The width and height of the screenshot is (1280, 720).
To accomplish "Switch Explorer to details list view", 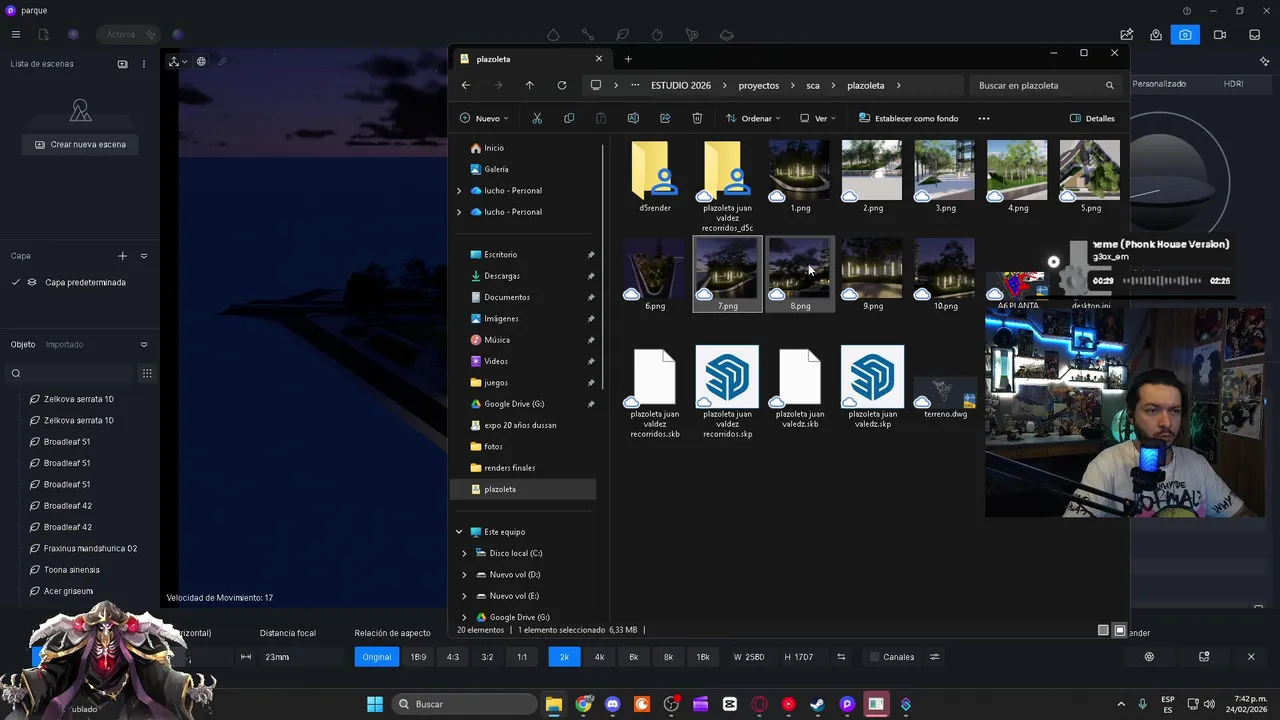I will (x=1103, y=630).
